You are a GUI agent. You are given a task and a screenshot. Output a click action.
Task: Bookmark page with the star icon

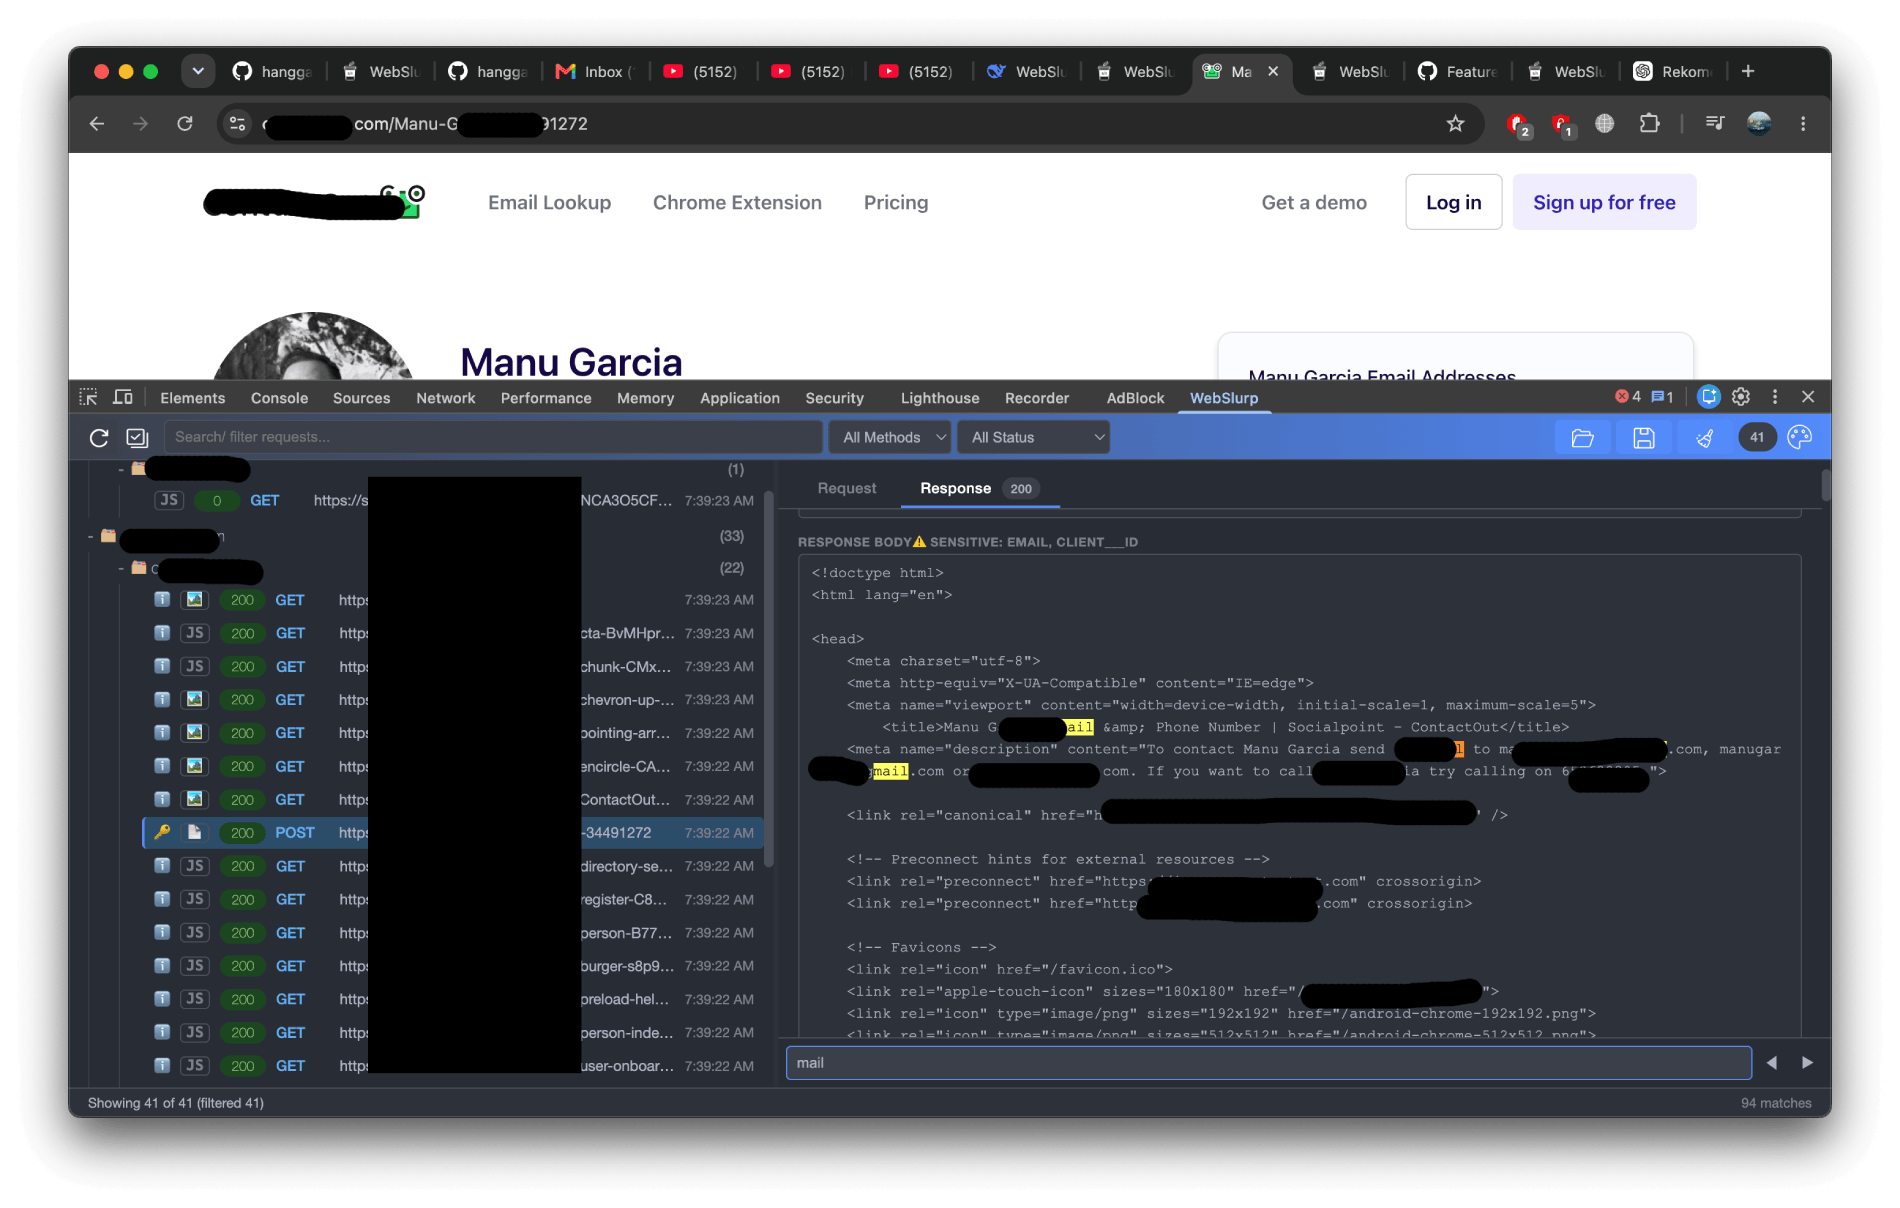1455,124
